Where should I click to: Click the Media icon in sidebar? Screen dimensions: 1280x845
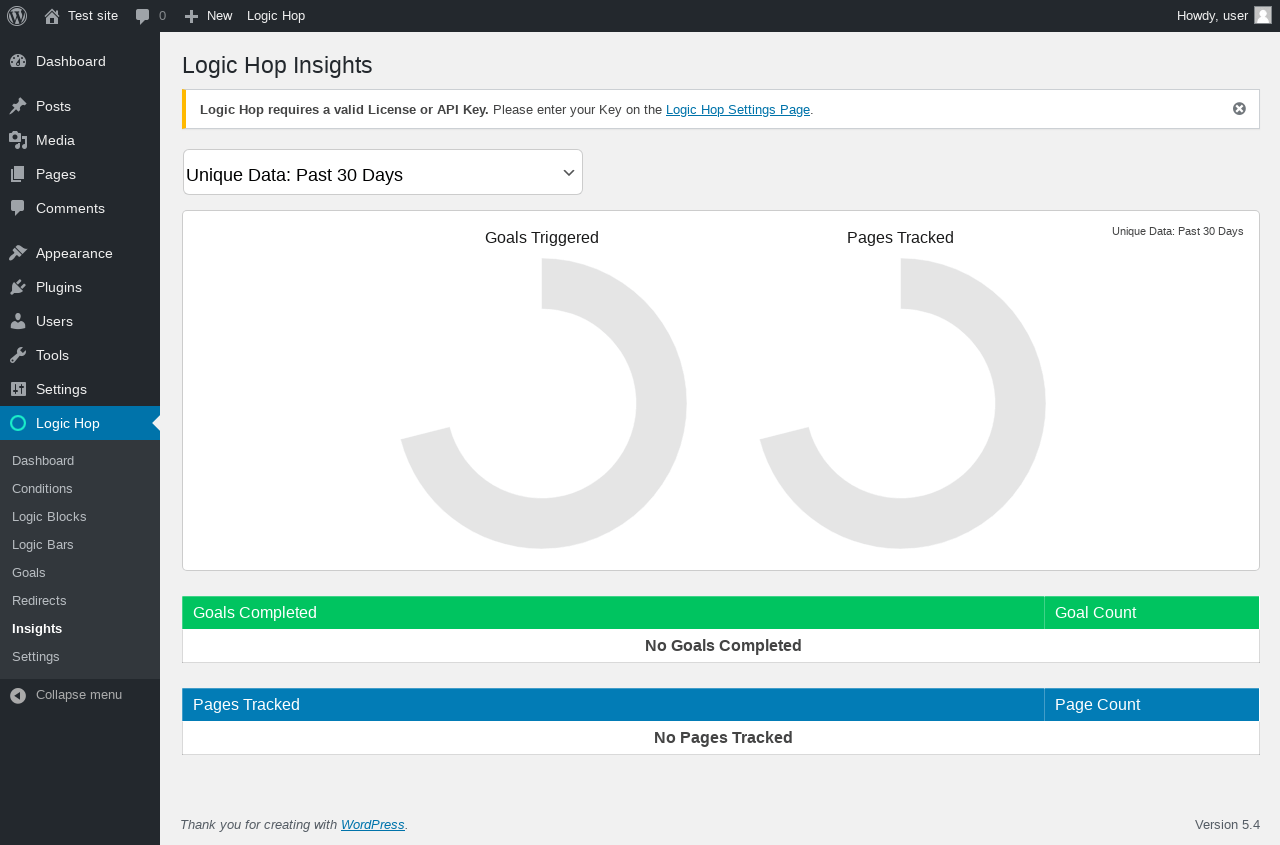18,140
